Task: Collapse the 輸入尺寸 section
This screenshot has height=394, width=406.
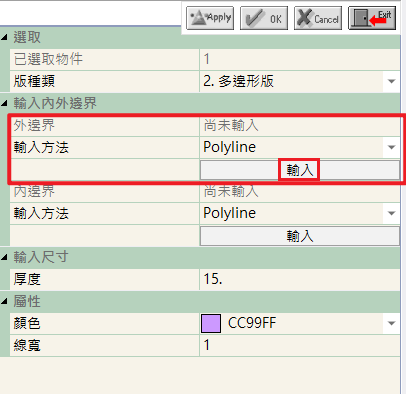Action: 4,257
